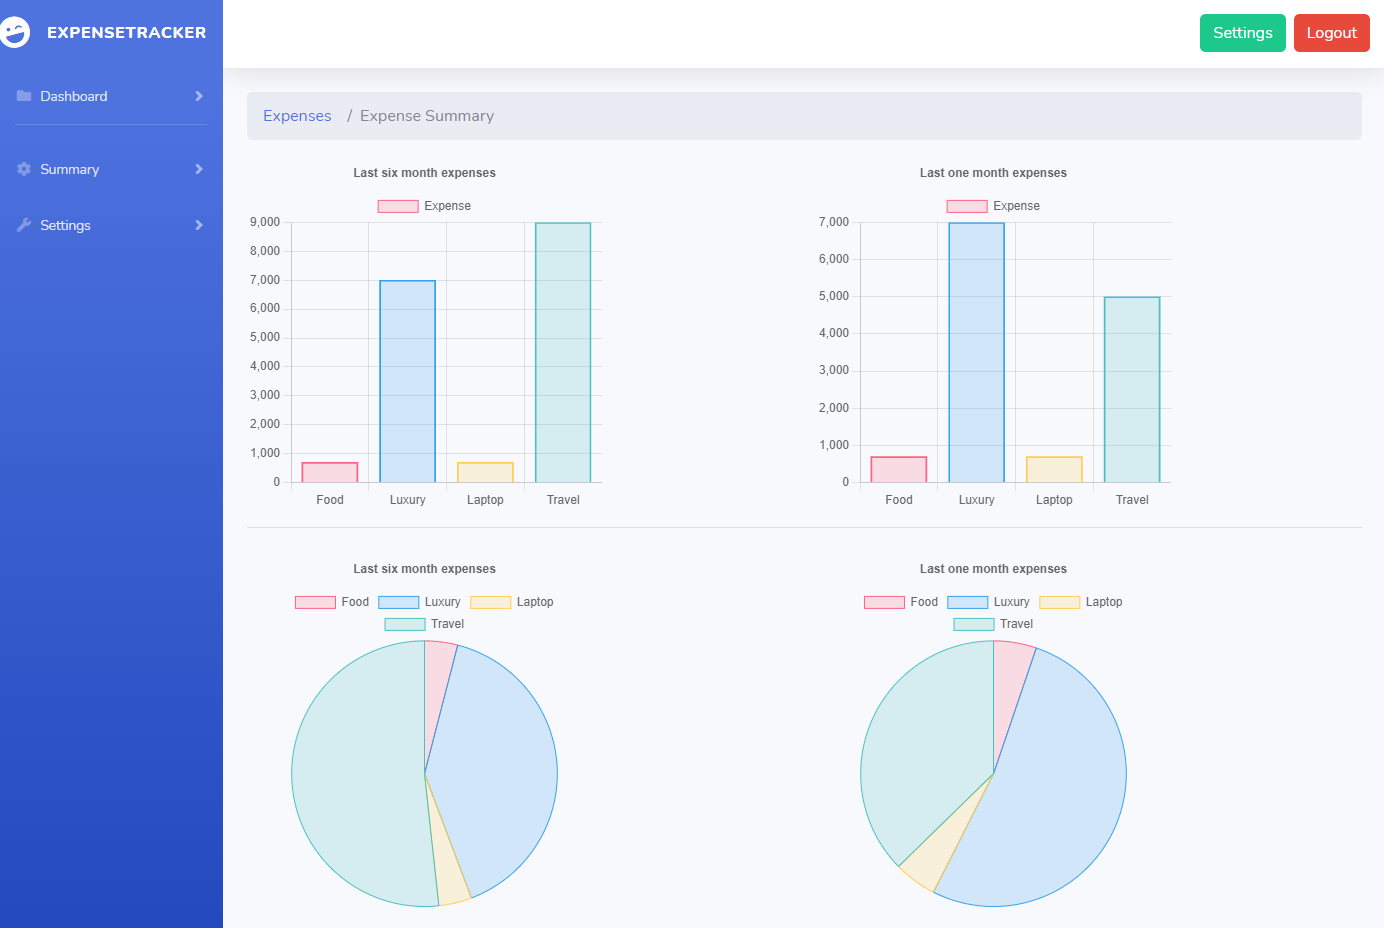Viewport: 1384px width, 928px height.
Task: Click the Travel bar in six month chart
Action: click(x=563, y=352)
